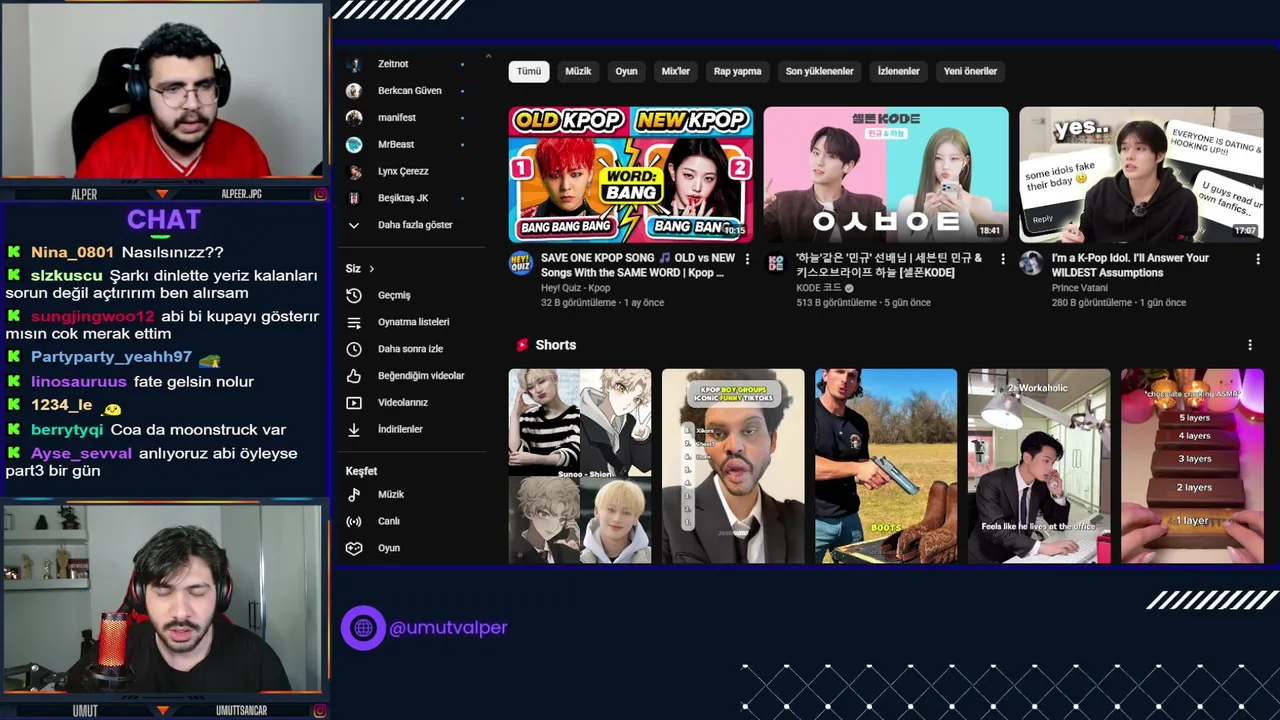Expand the Siz section chevron

[x=371, y=269]
